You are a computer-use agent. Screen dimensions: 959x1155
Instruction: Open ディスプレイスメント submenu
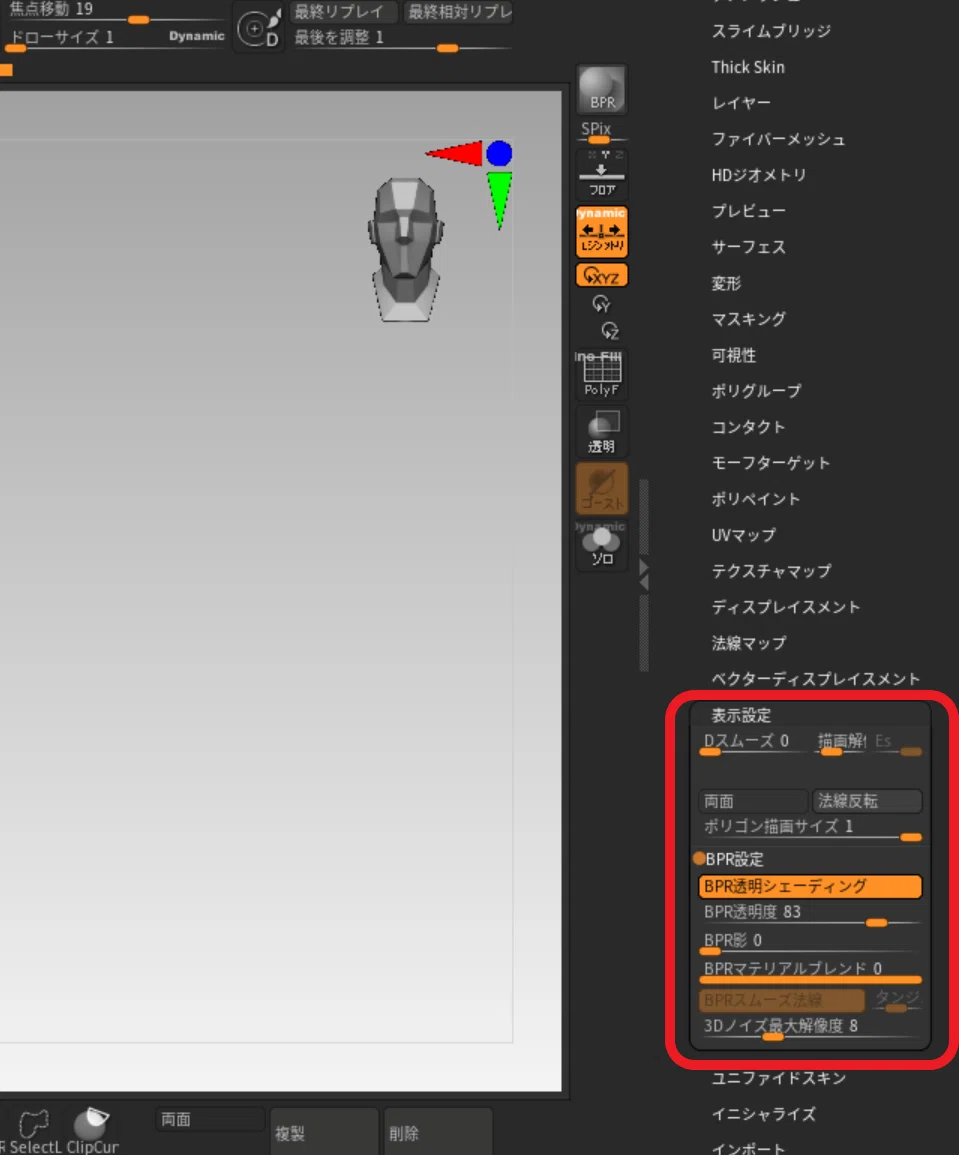click(785, 608)
